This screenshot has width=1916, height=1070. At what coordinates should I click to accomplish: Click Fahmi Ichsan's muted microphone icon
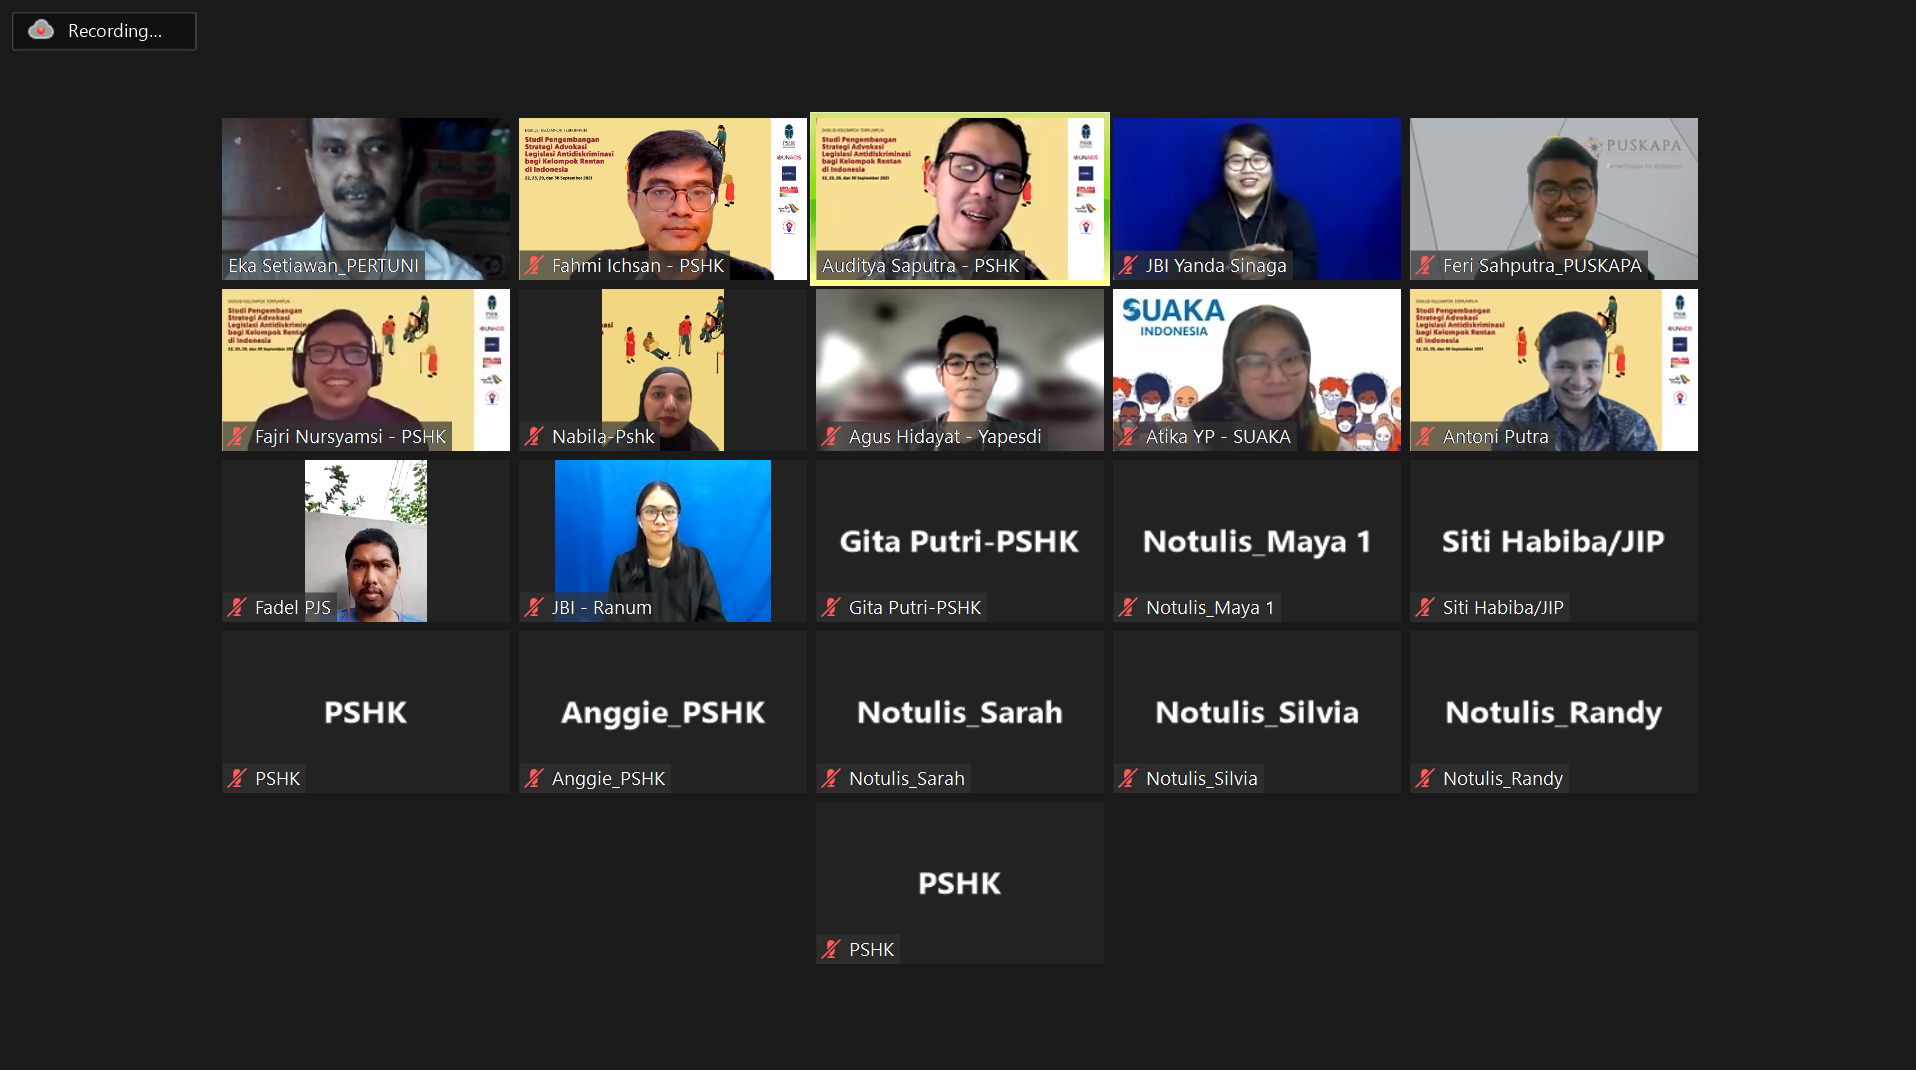(534, 265)
